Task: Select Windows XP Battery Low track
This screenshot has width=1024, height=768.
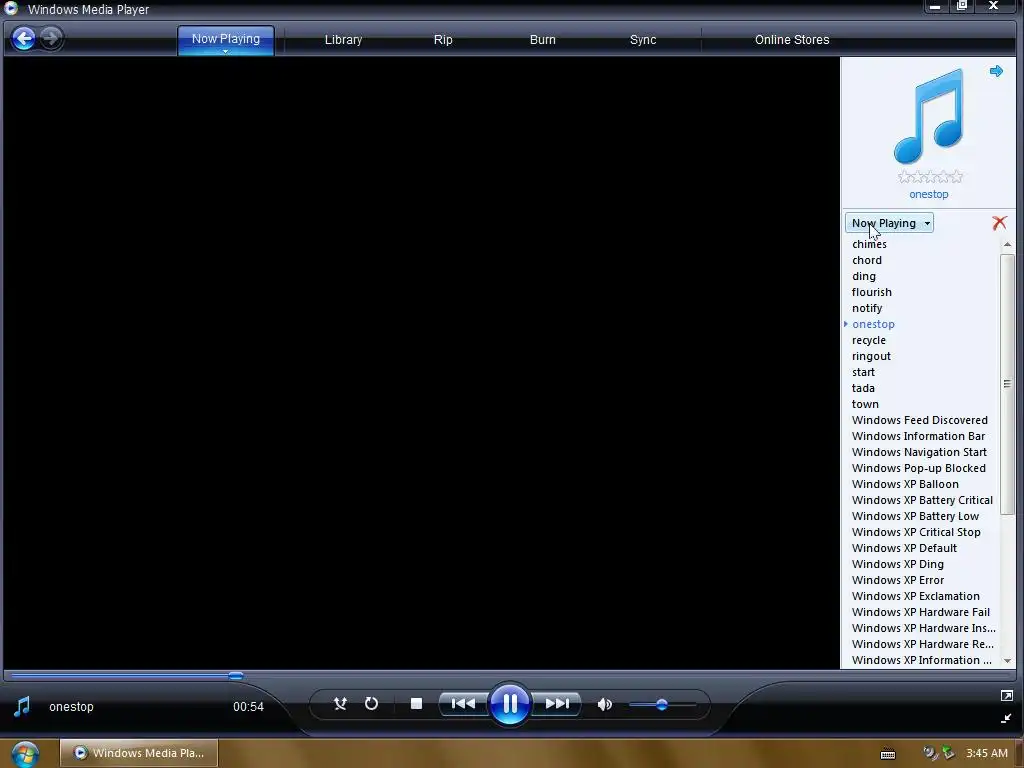Action: point(915,516)
